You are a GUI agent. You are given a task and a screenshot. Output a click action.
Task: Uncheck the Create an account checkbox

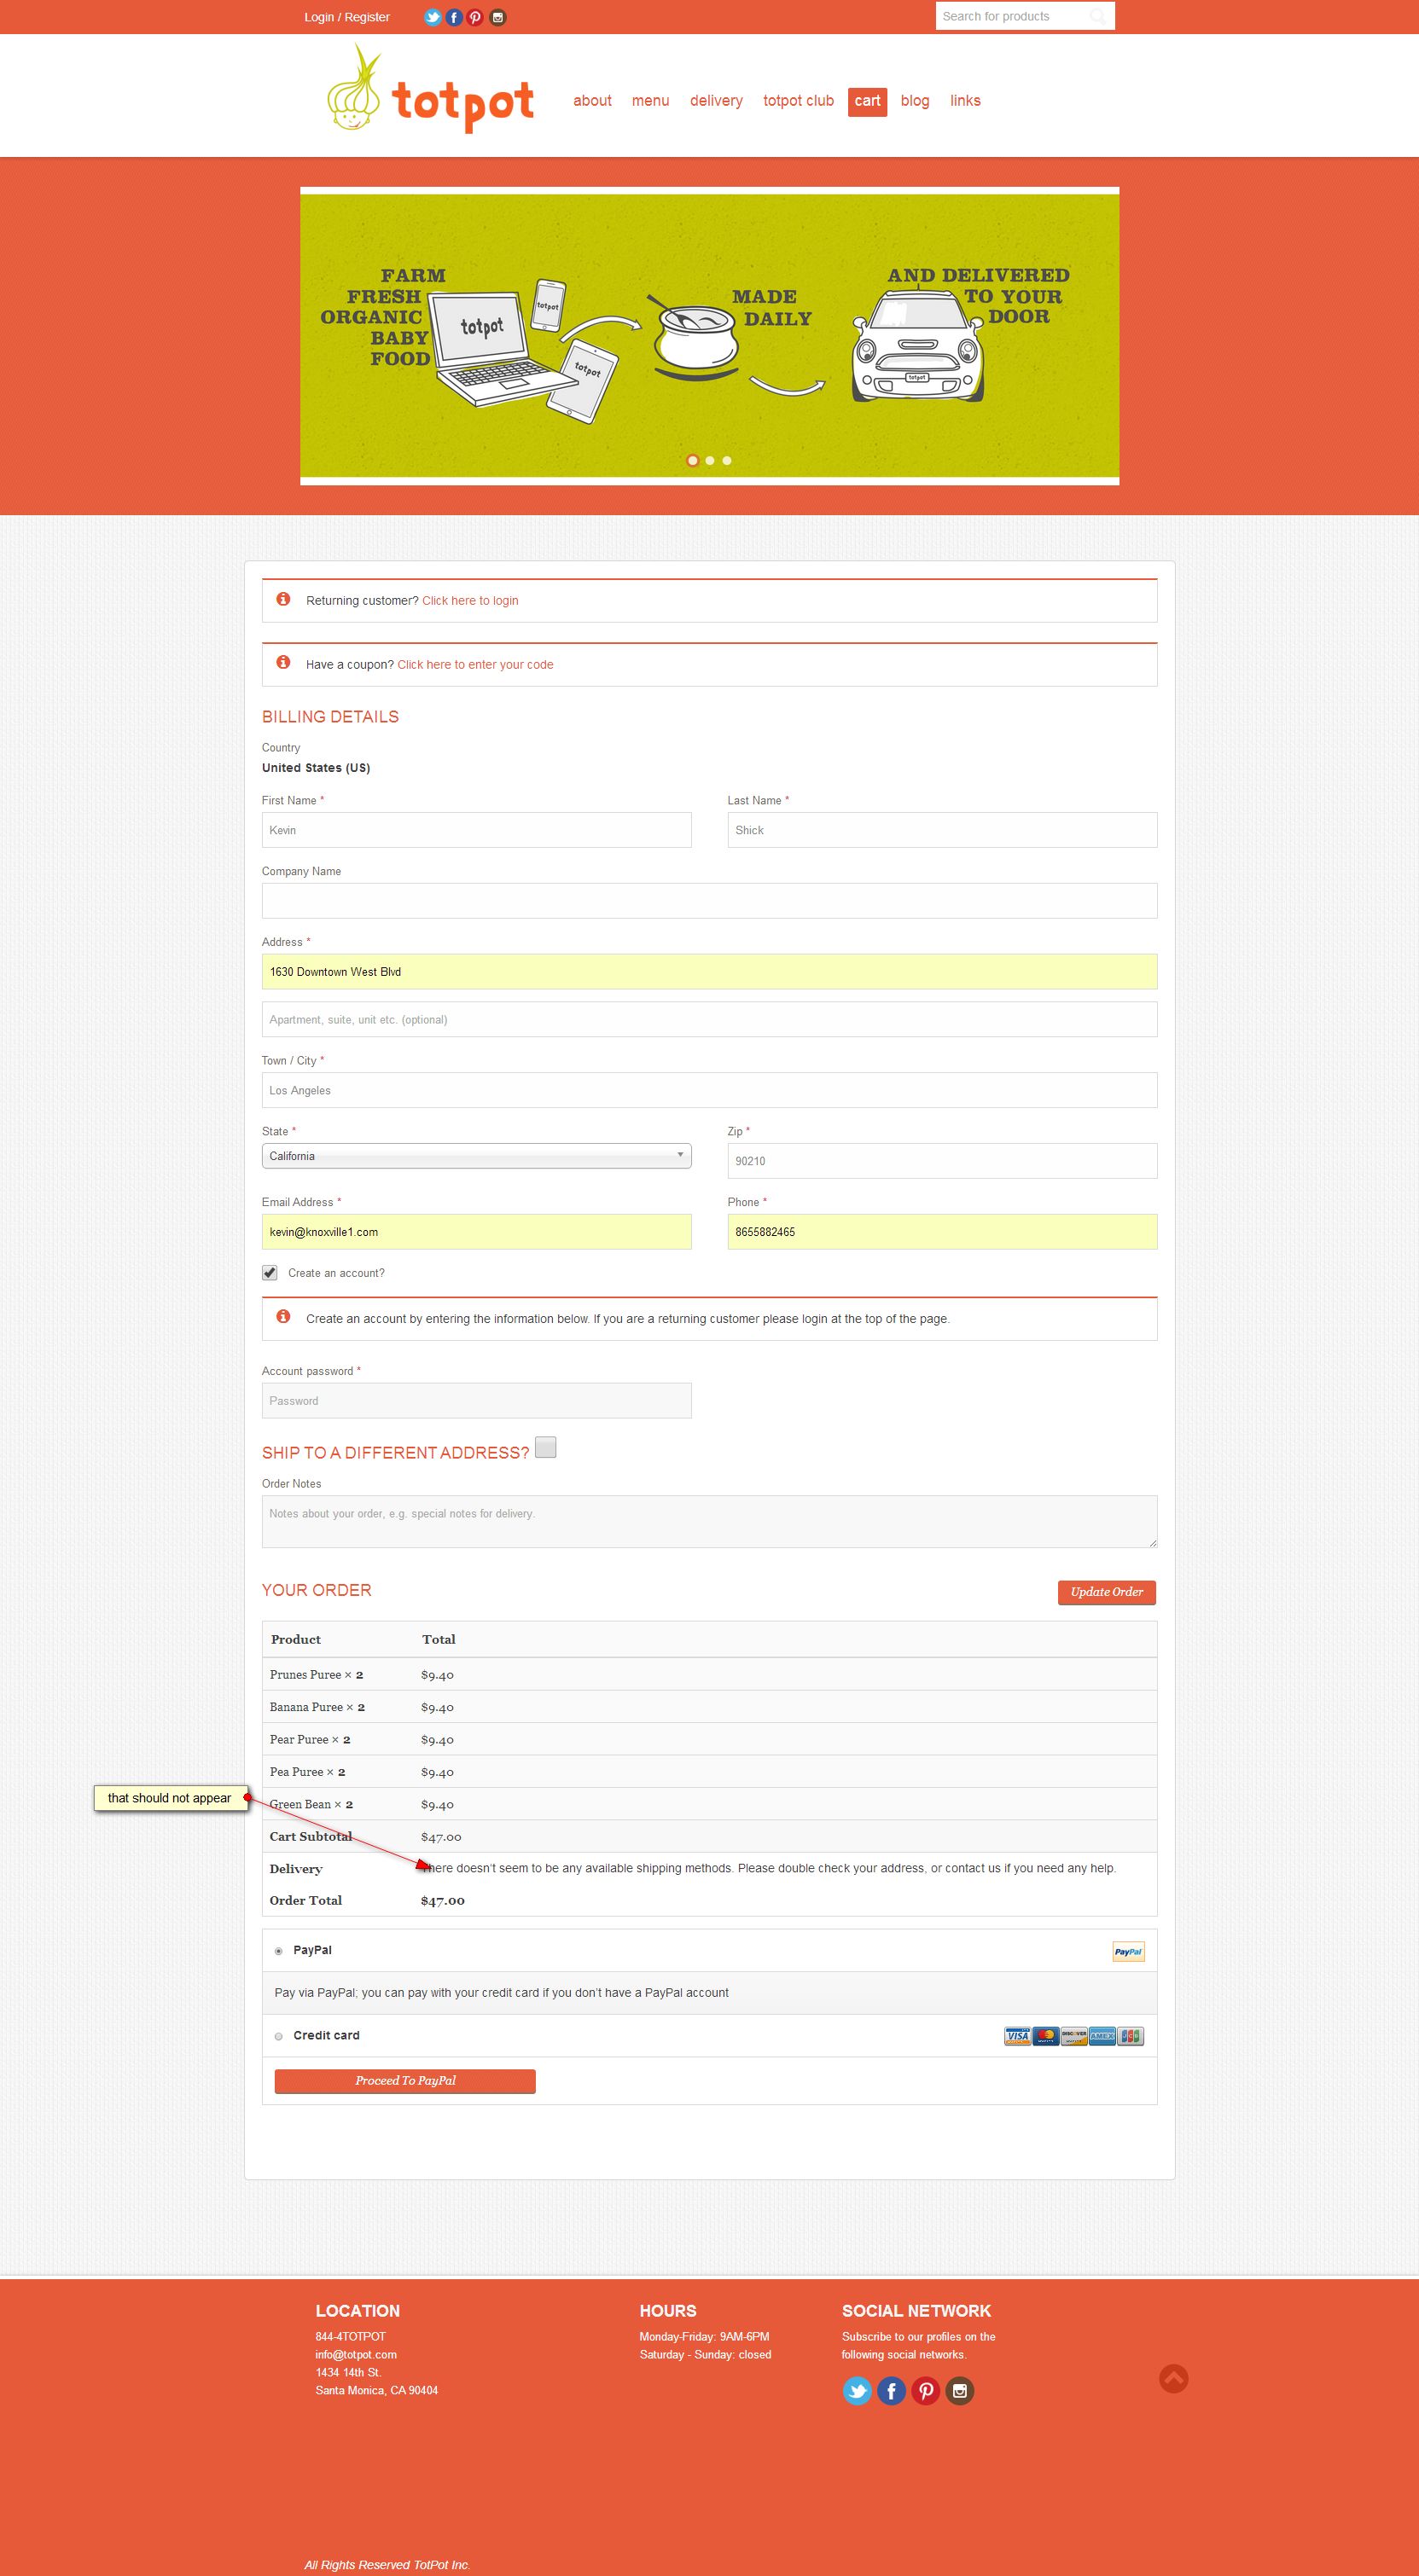[270, 1273]
